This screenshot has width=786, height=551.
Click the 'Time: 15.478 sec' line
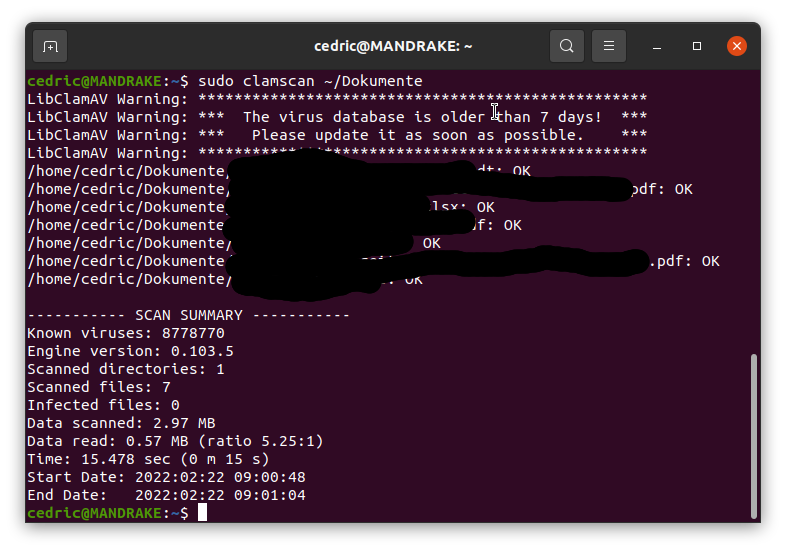(x=148, y=459)
